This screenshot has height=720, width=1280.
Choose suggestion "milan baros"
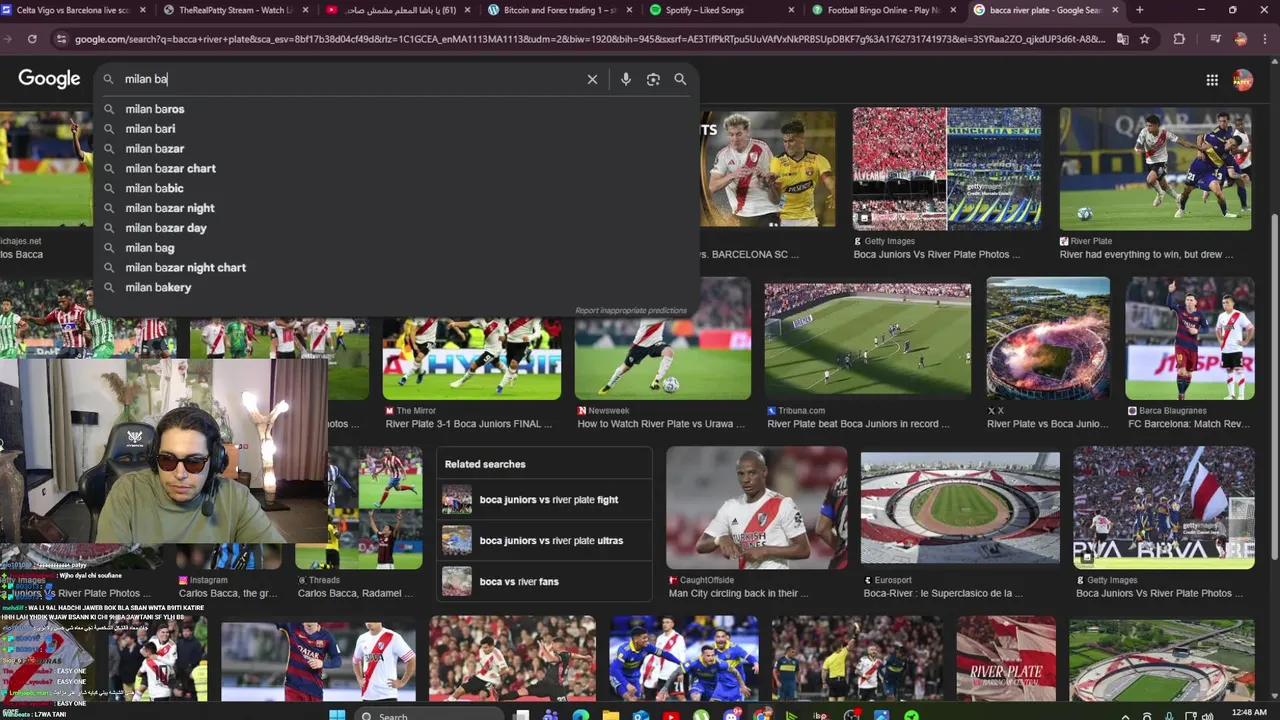coord(396,109)
